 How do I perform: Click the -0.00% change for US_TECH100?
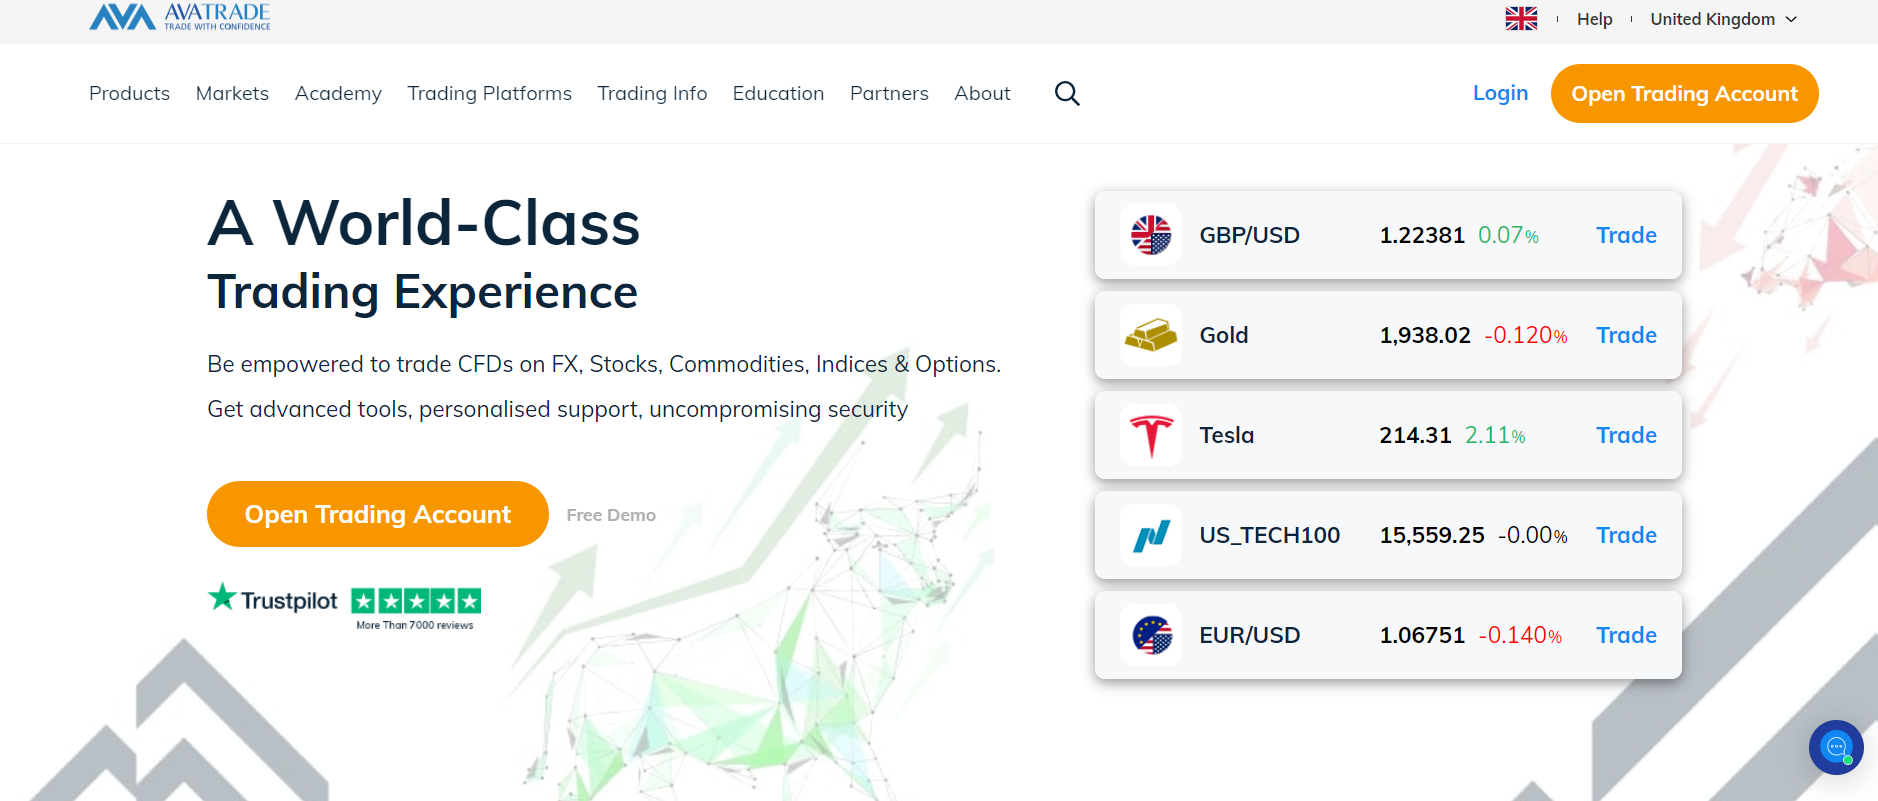pyautogui.click(x=1533, y=535)
